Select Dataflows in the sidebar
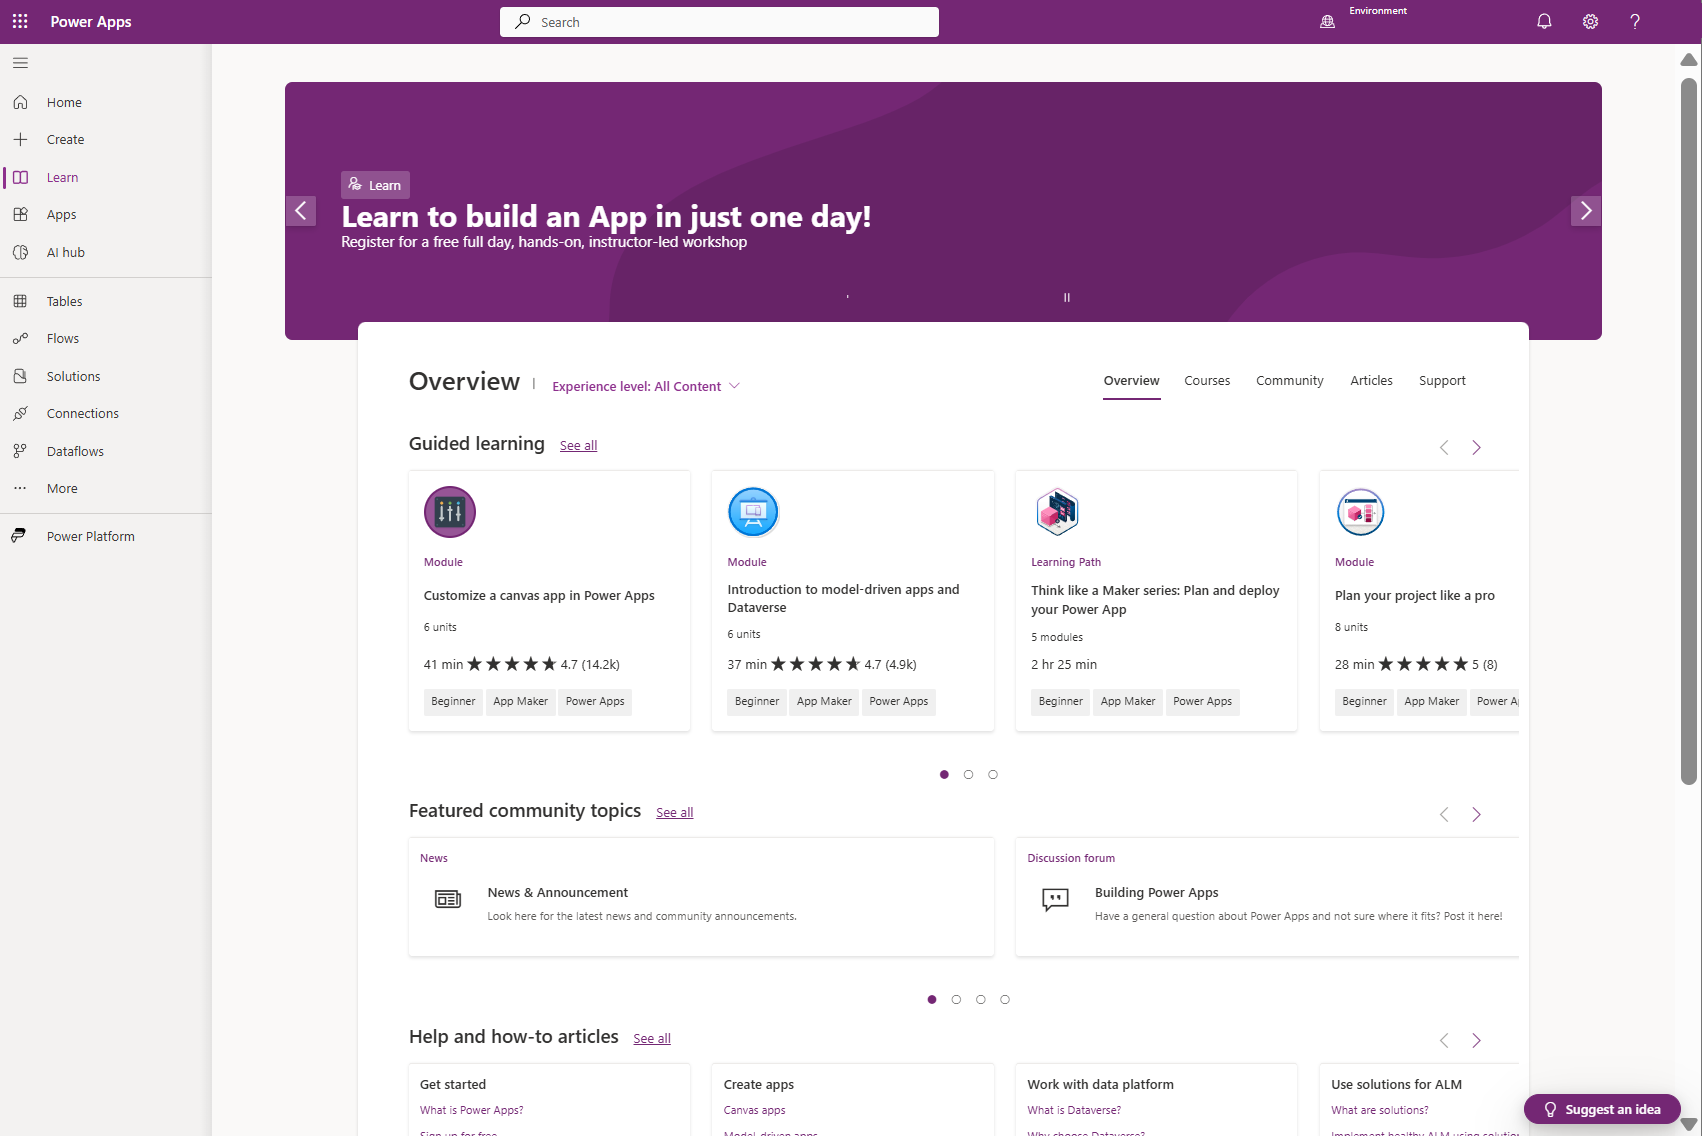 [75, 451]
